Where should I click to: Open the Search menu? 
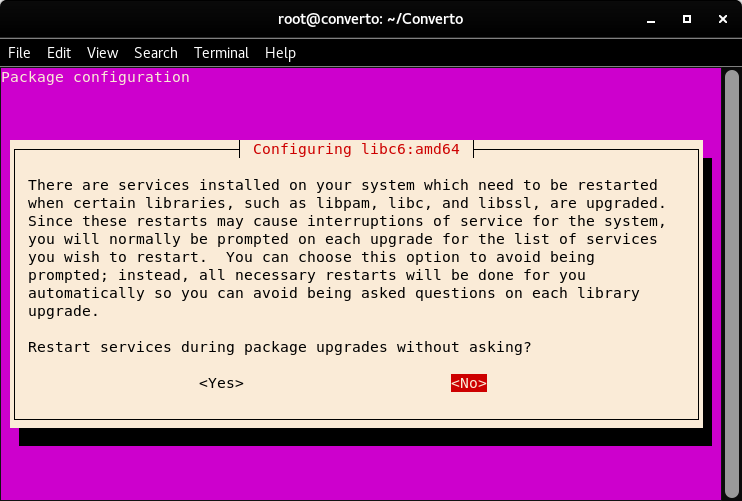click(156, 53)
